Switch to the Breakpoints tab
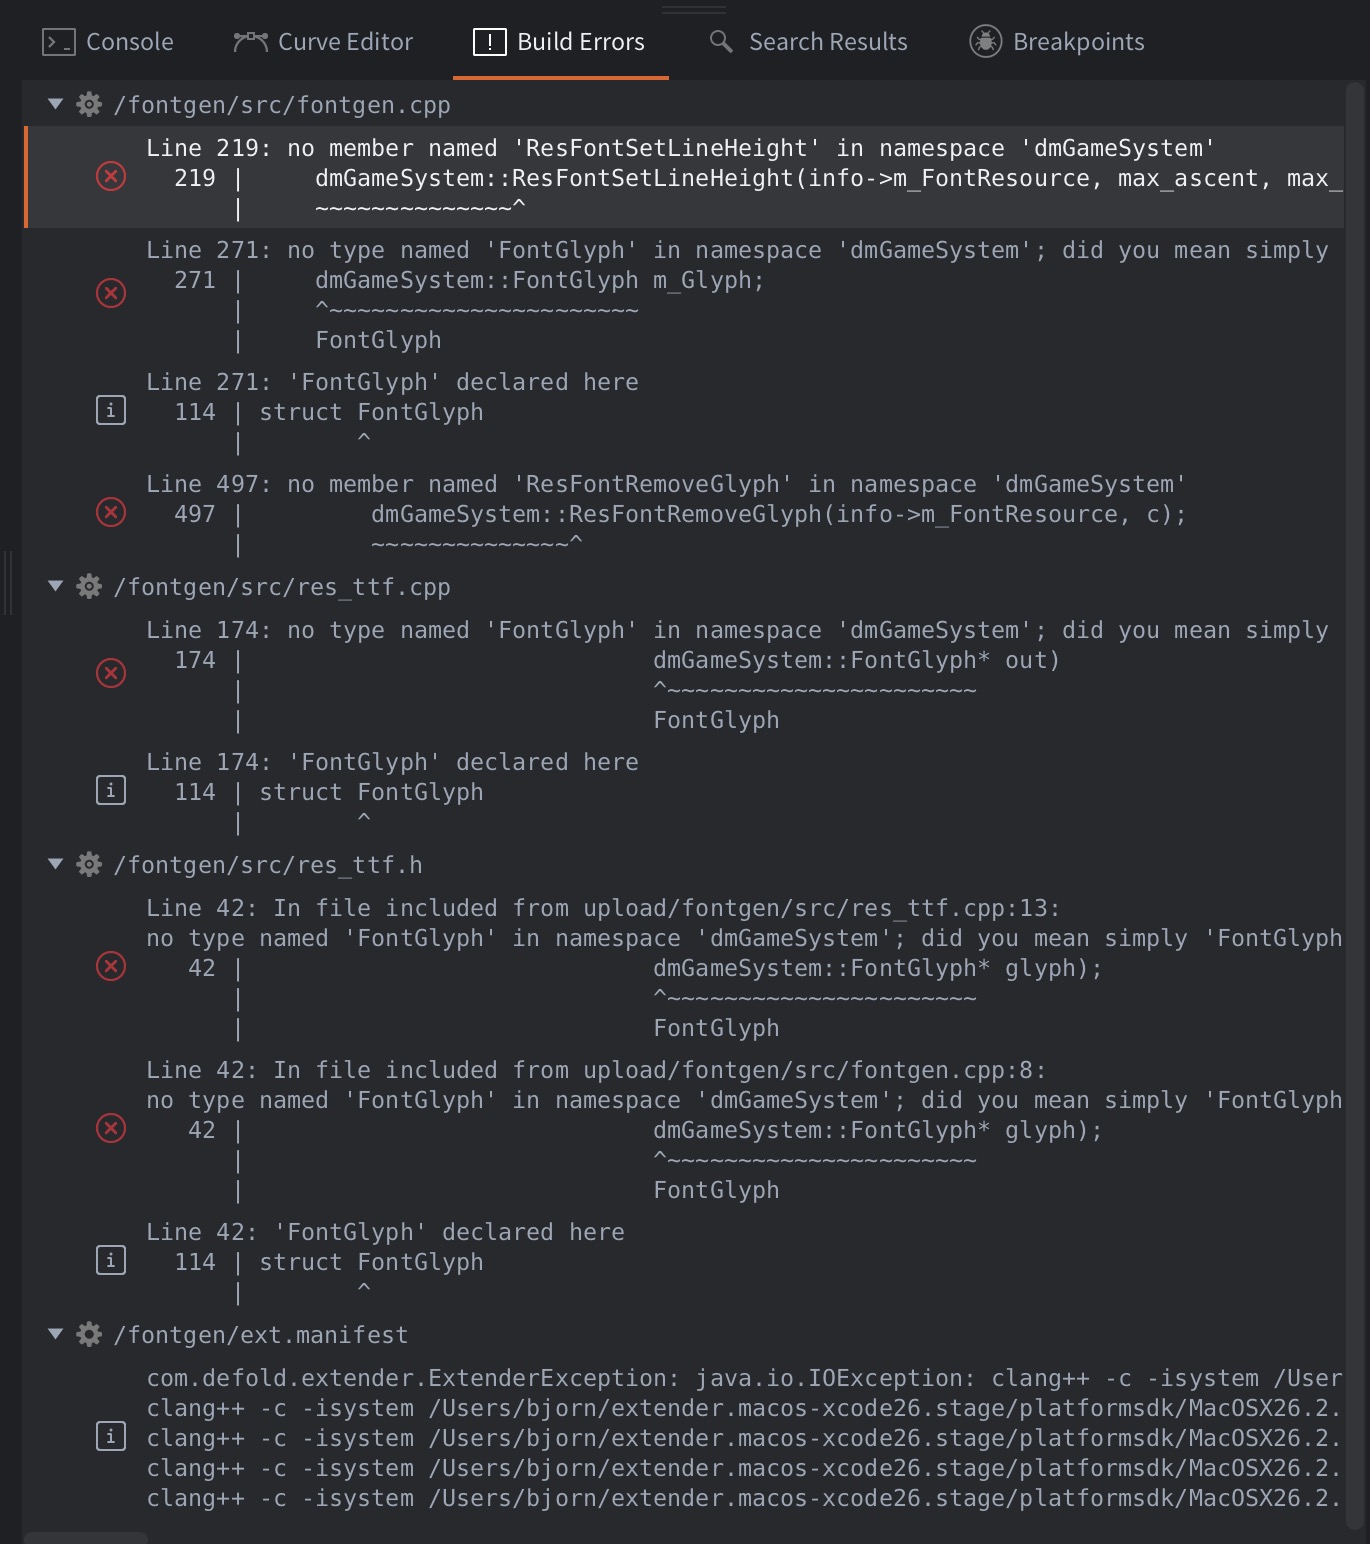This screenshot has width=1370, height=1544. coord(1057,42)
